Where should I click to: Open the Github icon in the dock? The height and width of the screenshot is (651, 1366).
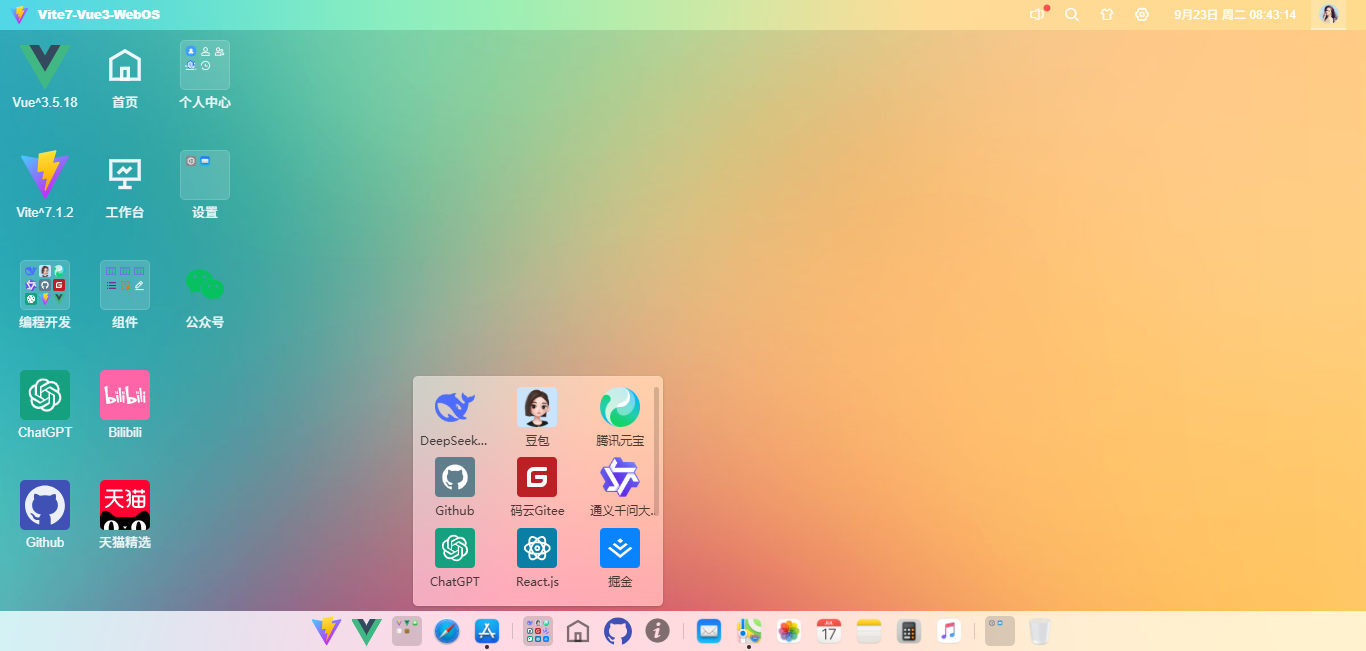pos(618,631)
